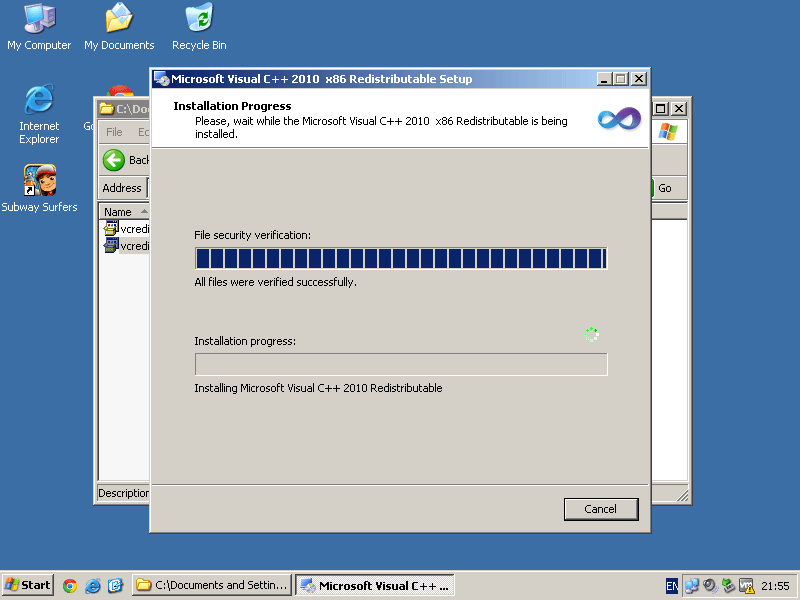Click the "File security verification:" label
This screenshot has width=800, height=600.
pos(253,235)
